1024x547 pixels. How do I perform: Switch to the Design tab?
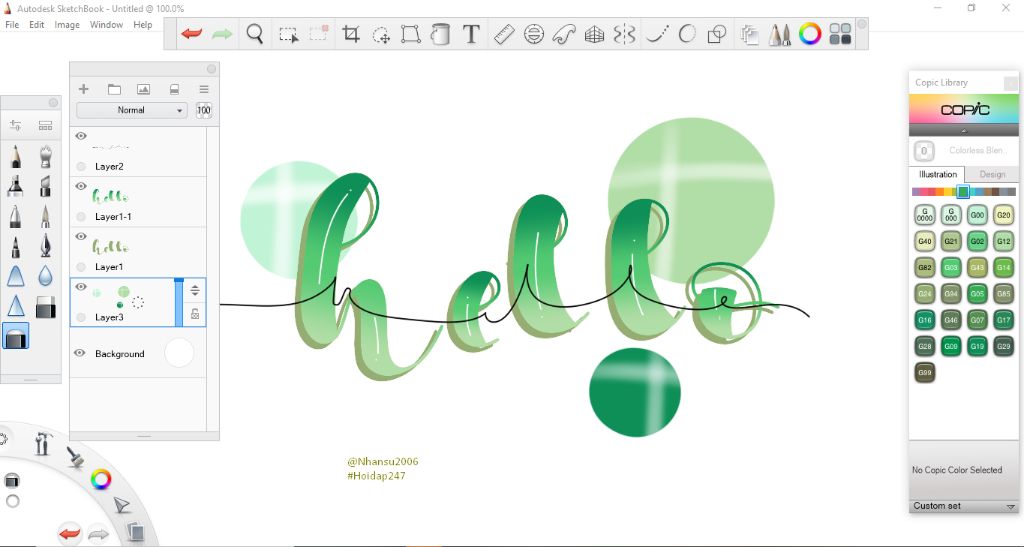pyautogui.click(x=992, y=174)
